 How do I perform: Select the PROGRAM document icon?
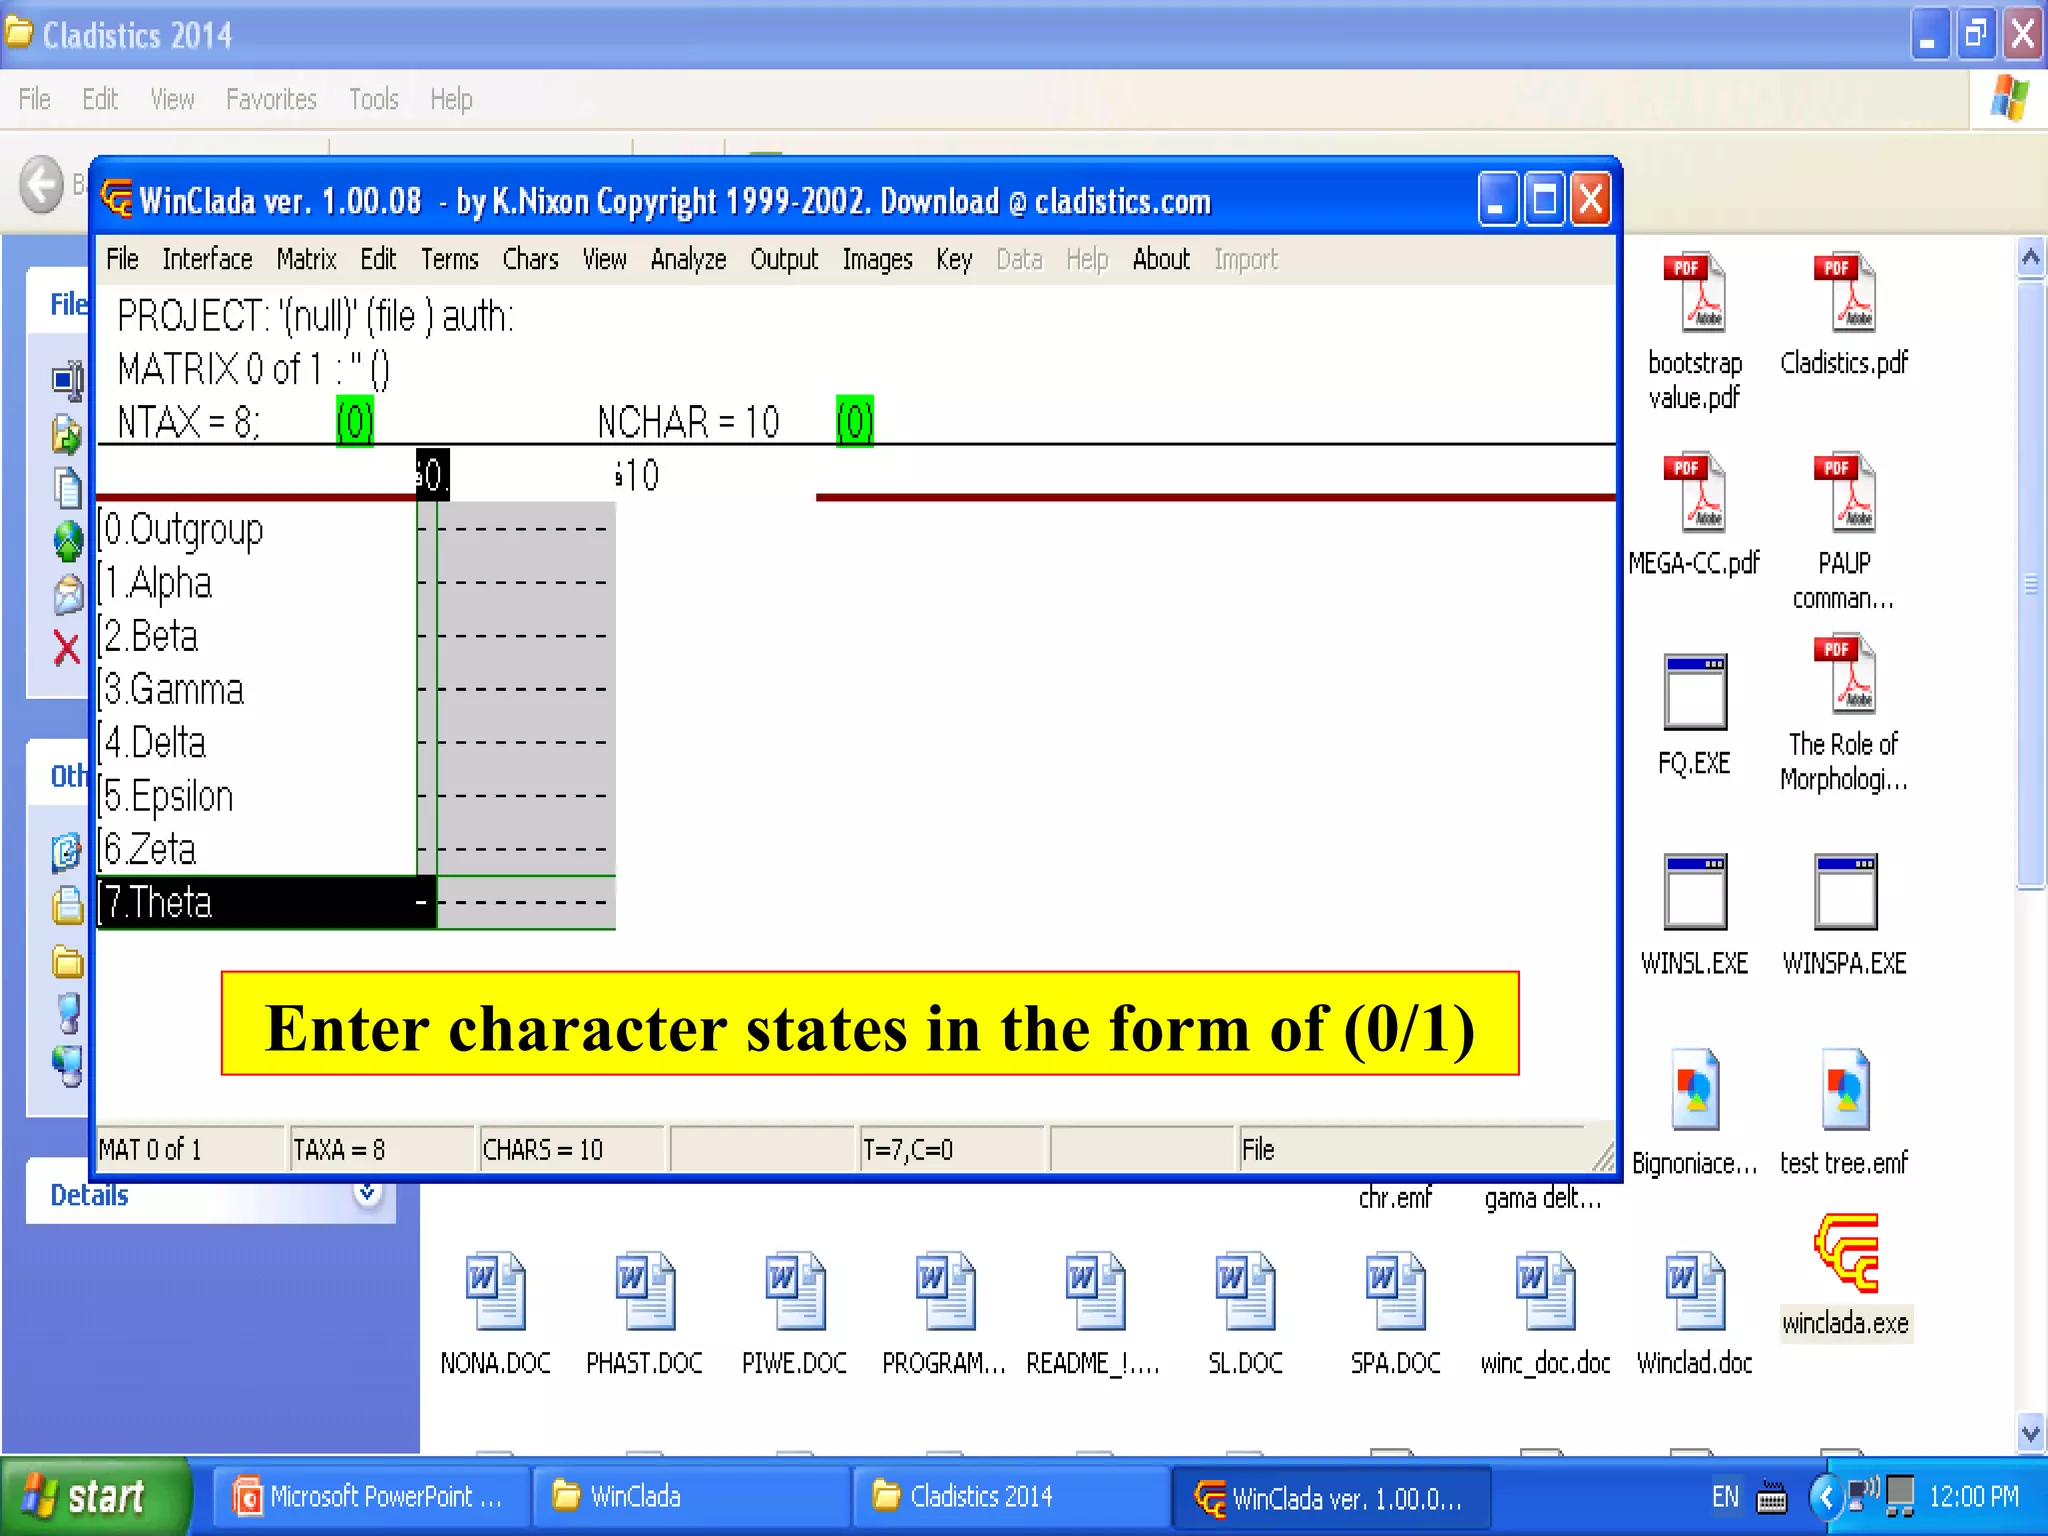tap(945, 1291)
